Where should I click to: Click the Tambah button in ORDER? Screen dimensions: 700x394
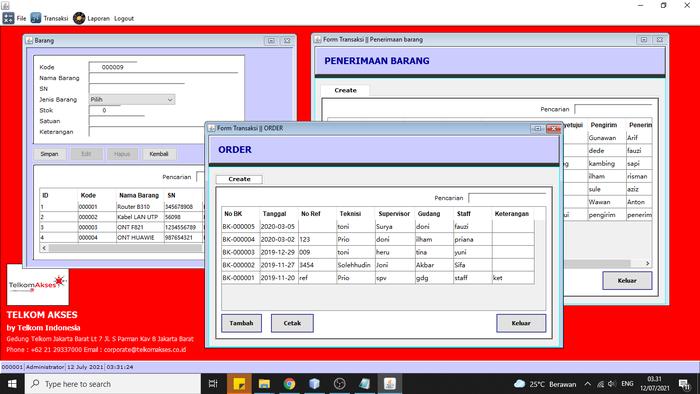[x=241, y=323]
